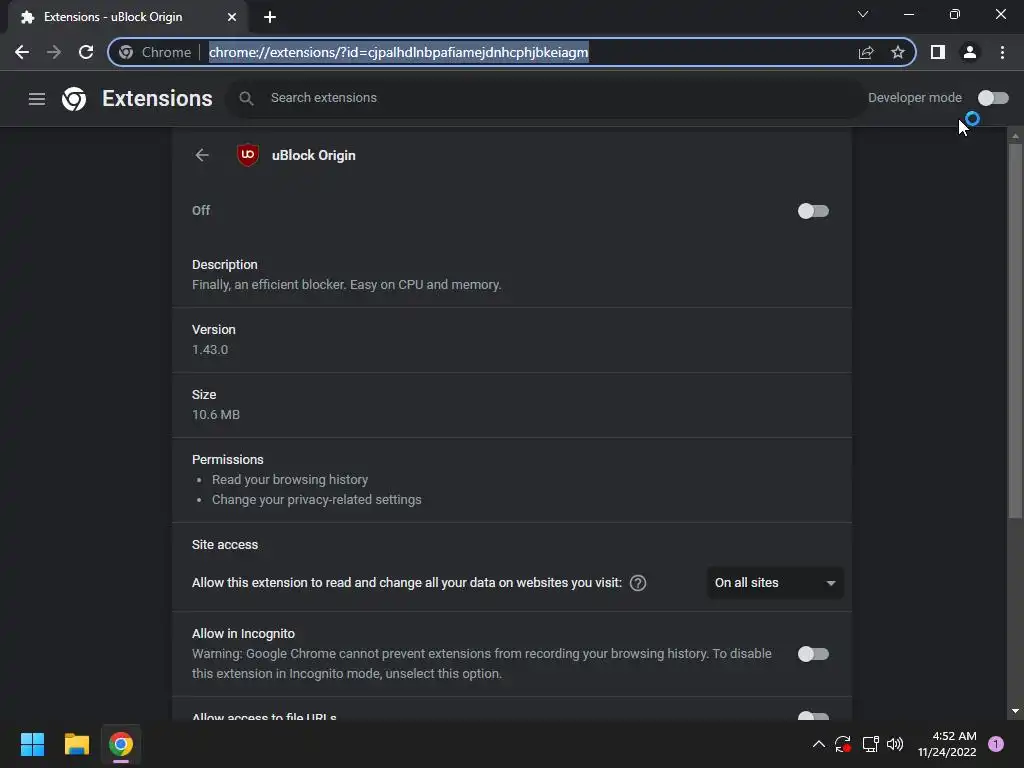Open the Extensions hamburger menu
This screenshot has width=1024, height=768.
click(x=37, y=99)
